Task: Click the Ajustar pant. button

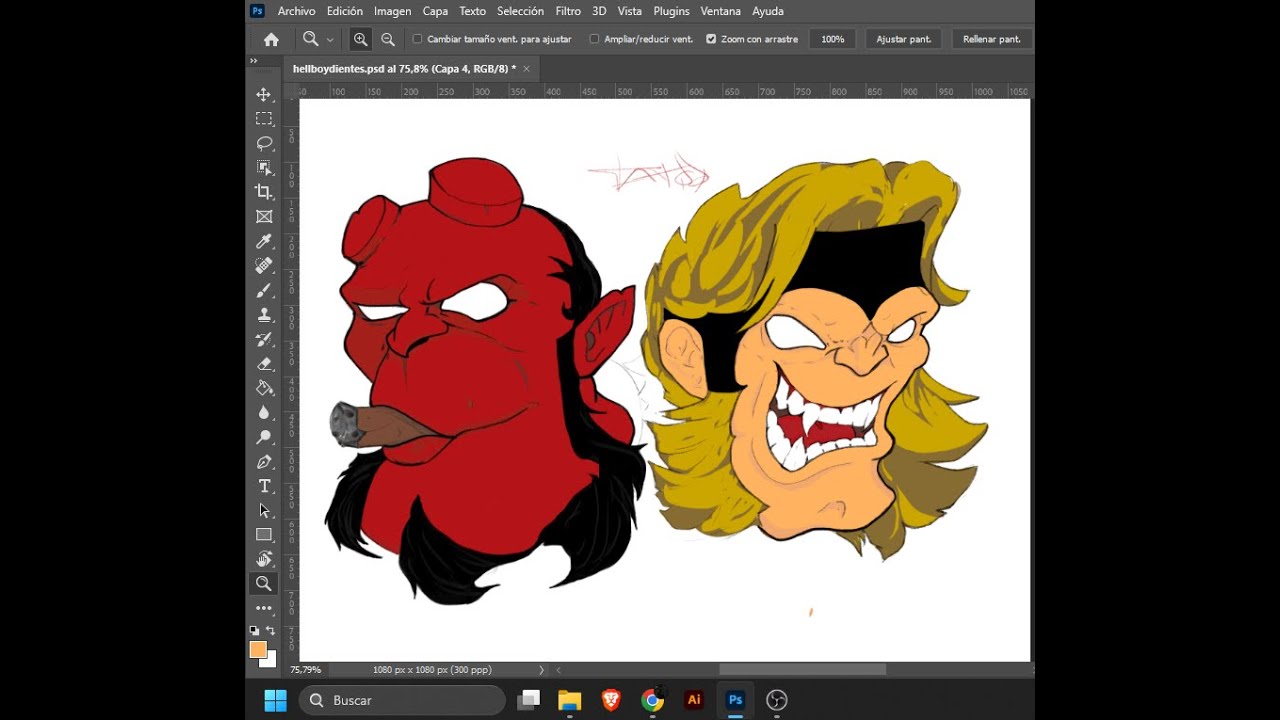Action: 904,39
